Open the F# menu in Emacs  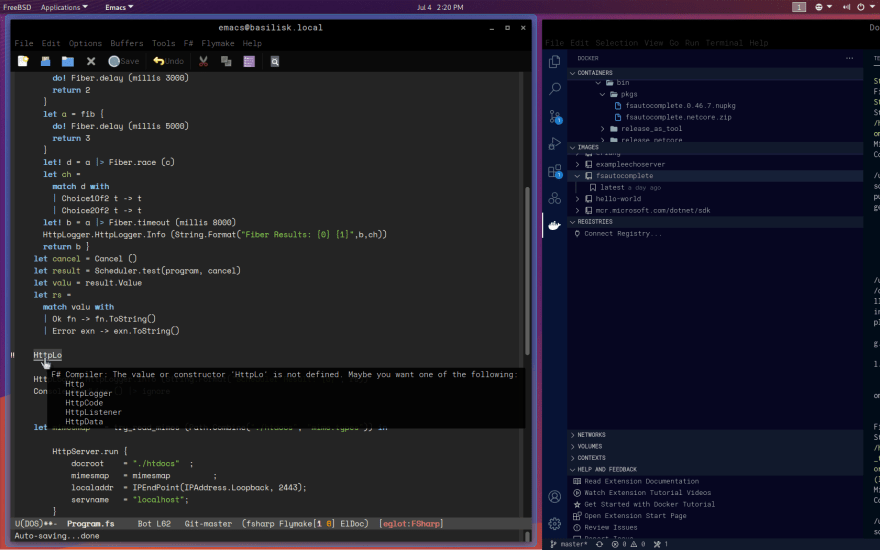(x=188, y=43)
